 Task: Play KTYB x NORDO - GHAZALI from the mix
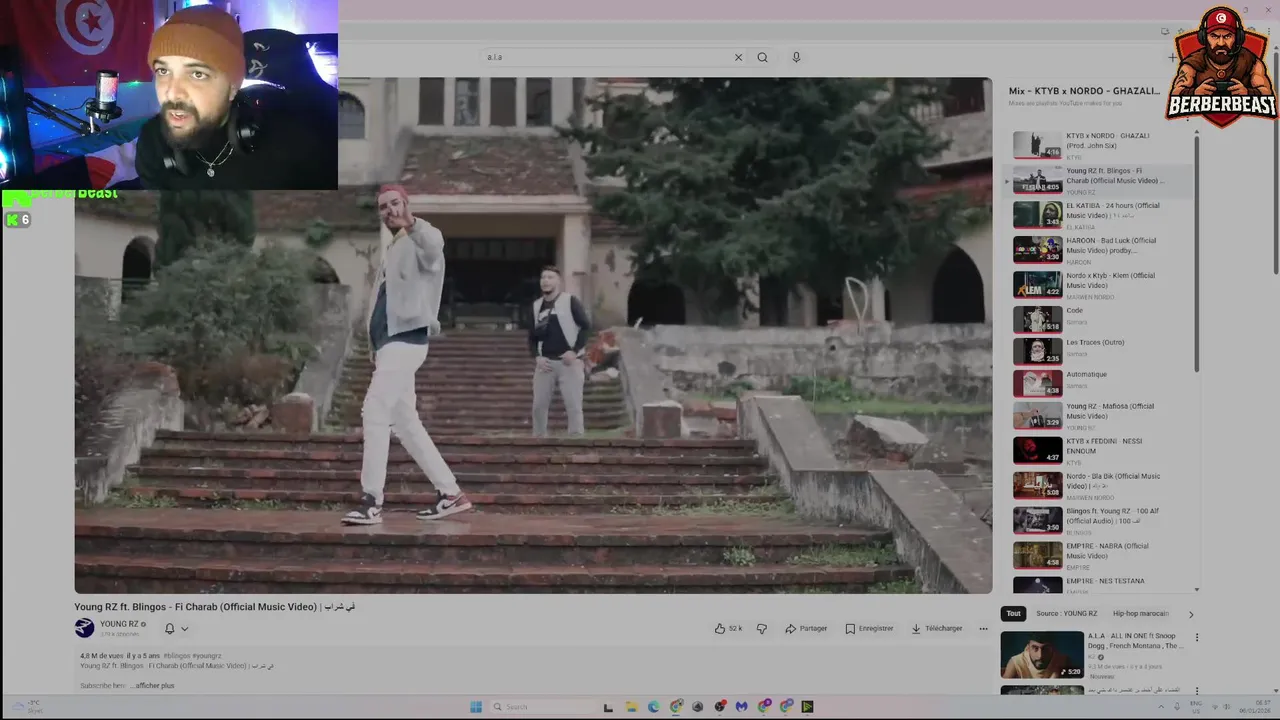[x=1100, y=145]
